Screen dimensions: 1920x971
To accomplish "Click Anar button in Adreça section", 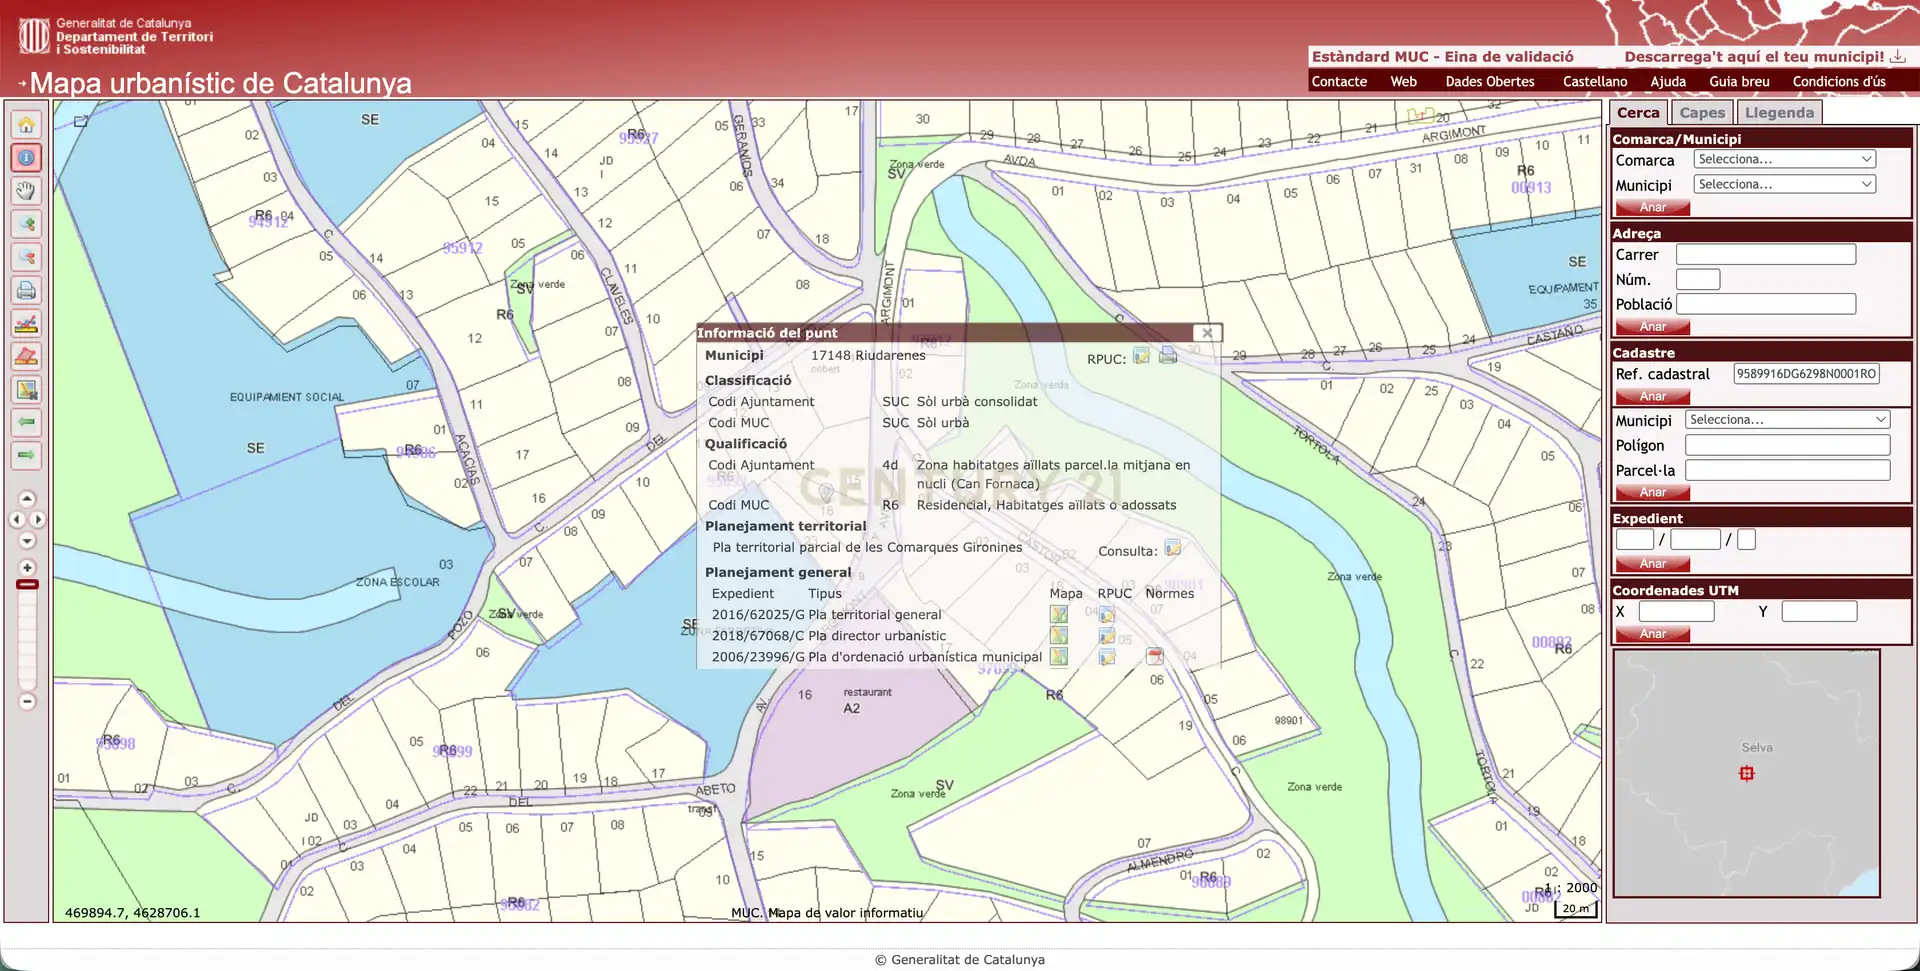I will pos(1652,327).
